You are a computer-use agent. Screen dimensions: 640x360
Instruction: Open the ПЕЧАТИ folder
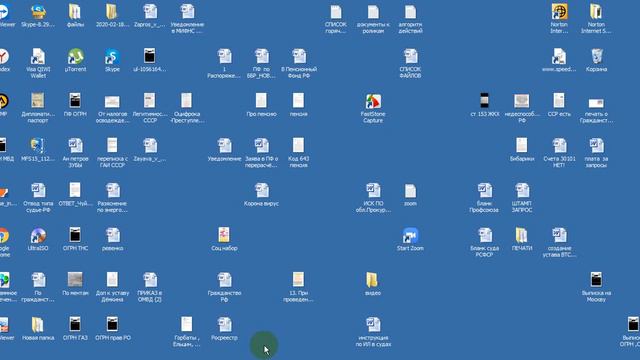pyautogui.click(x=522, y=236)
